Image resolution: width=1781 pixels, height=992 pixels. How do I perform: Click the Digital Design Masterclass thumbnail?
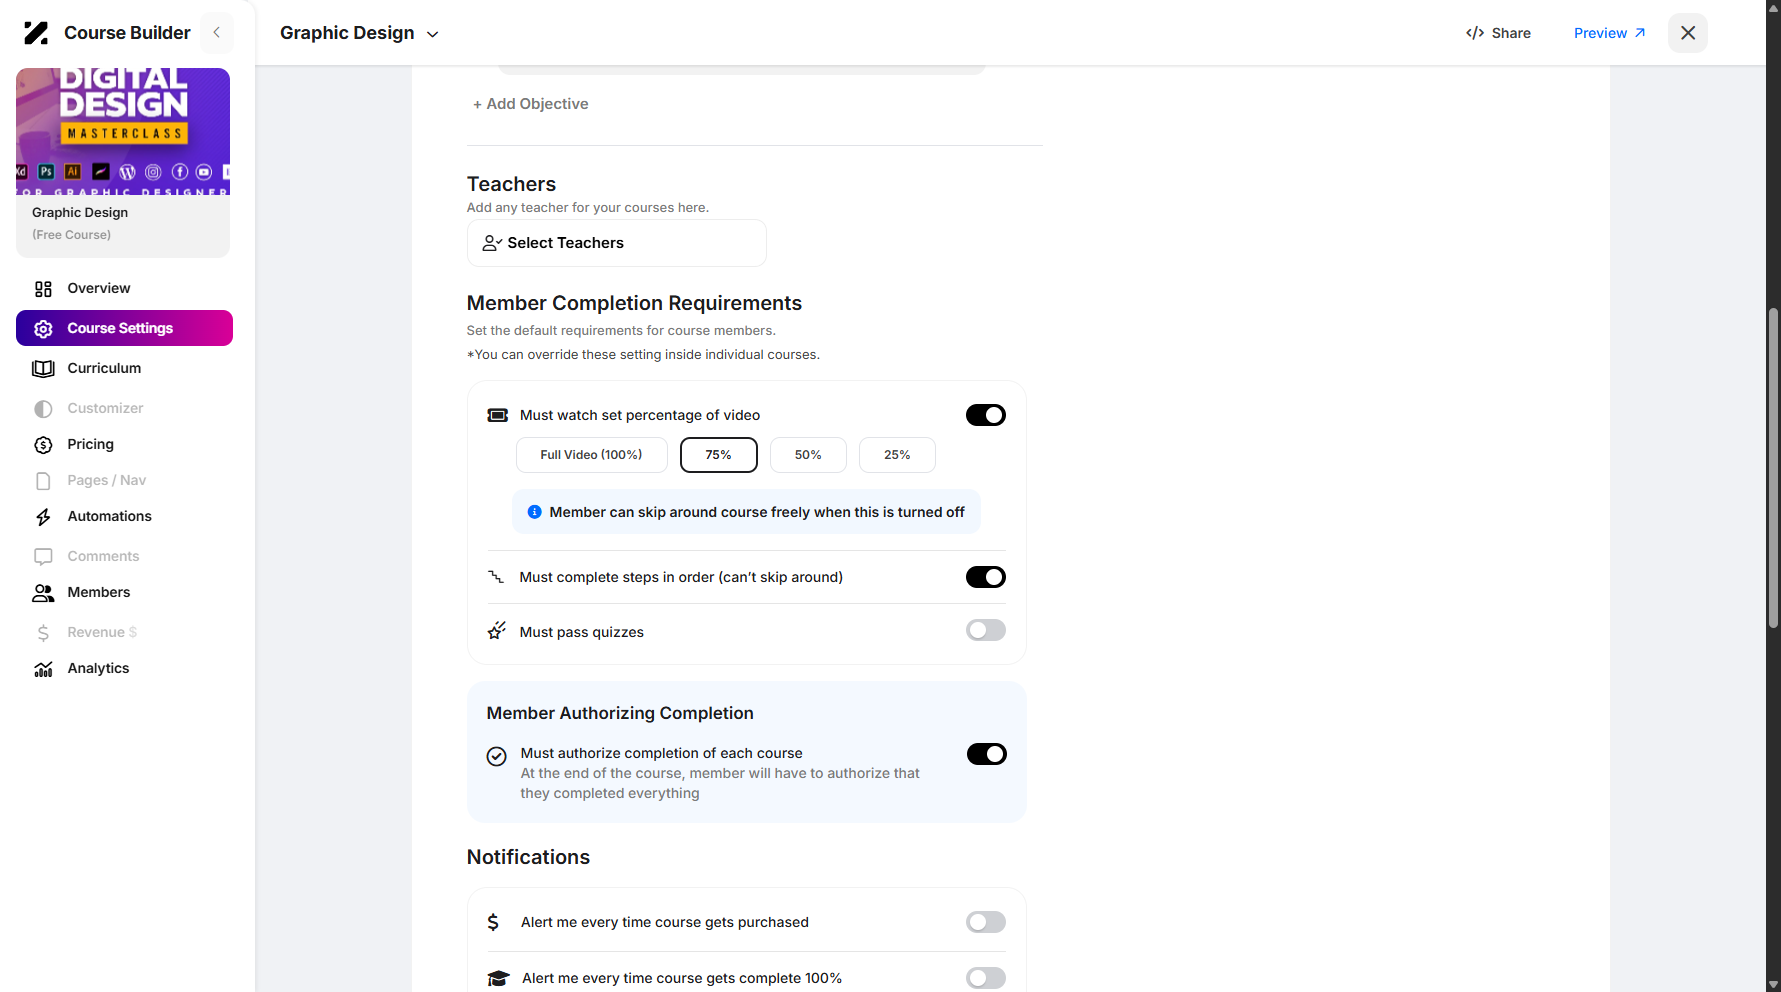(x=123, y=131)
